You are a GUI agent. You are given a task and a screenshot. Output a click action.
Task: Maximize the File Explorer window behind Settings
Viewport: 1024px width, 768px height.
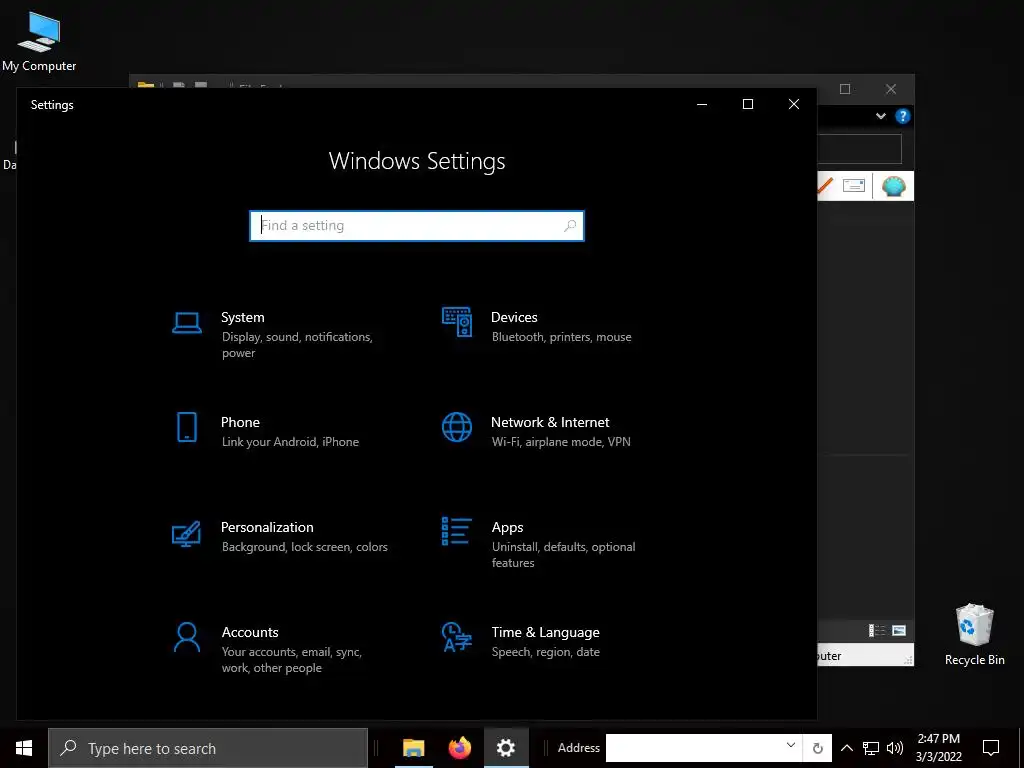pyautogui.click(x=845, y=89)
